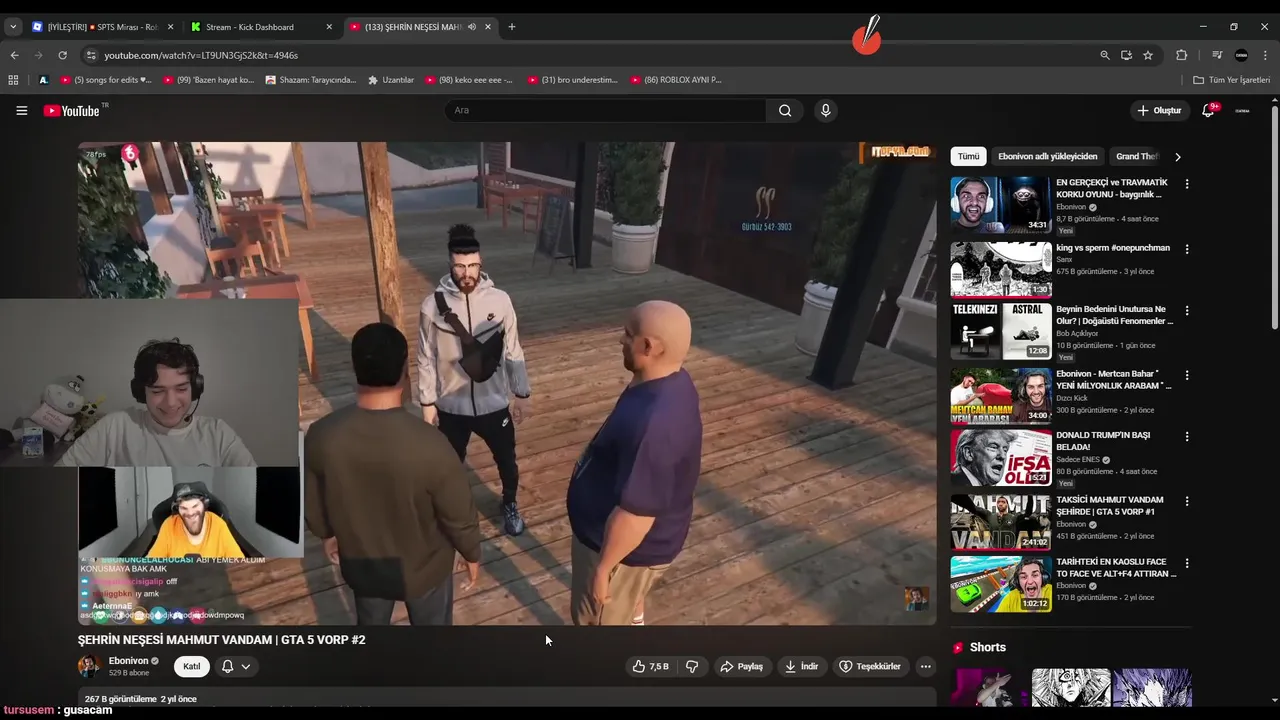This screenshot has height=720, width=1280.
Task: Open options for Mertcan Bahar video
Action: coord(1187,375)
